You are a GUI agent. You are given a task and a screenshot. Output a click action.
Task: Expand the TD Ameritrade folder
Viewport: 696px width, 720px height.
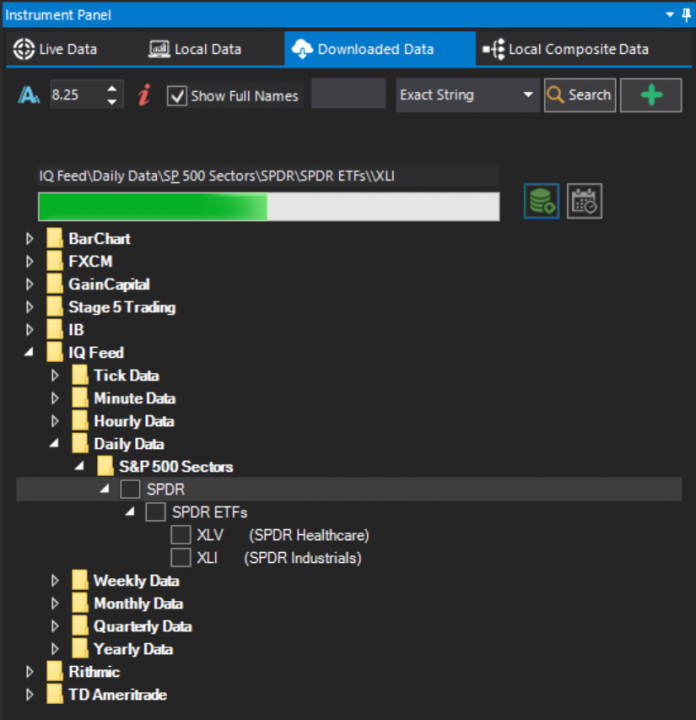click(30, 694)
